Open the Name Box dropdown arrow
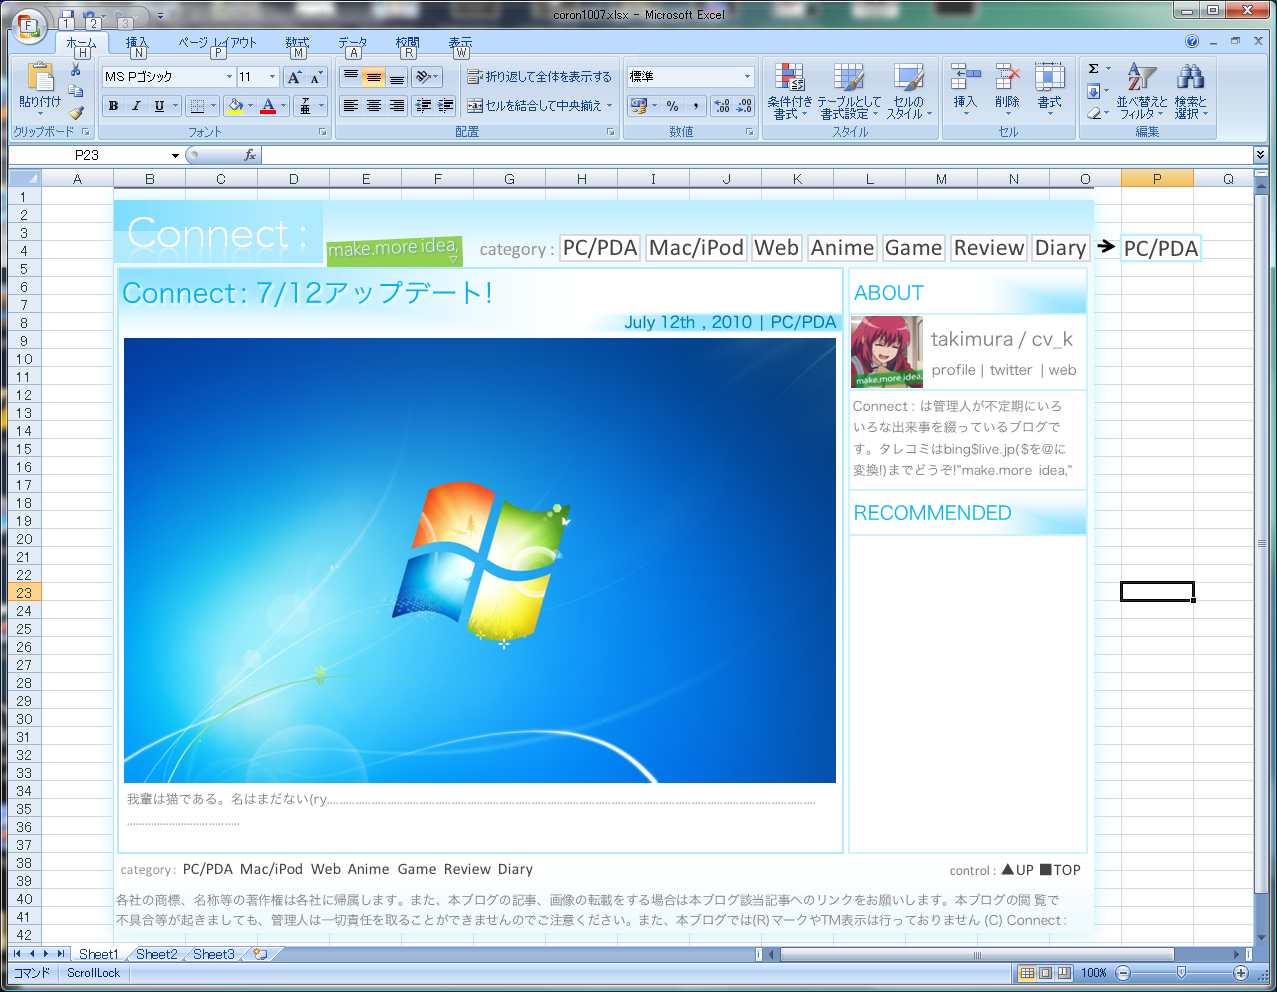This screenshot has width=1277, height=992. tap(175, 155)
